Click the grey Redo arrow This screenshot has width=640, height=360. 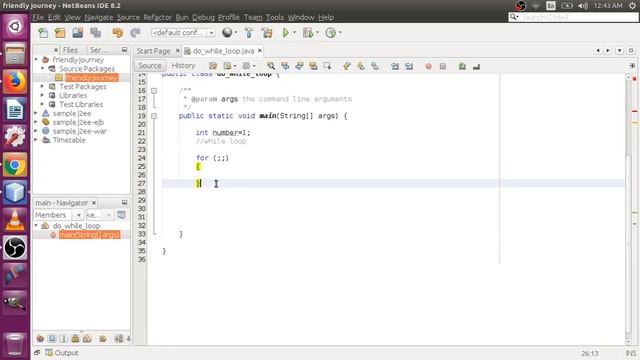(135, 33)
